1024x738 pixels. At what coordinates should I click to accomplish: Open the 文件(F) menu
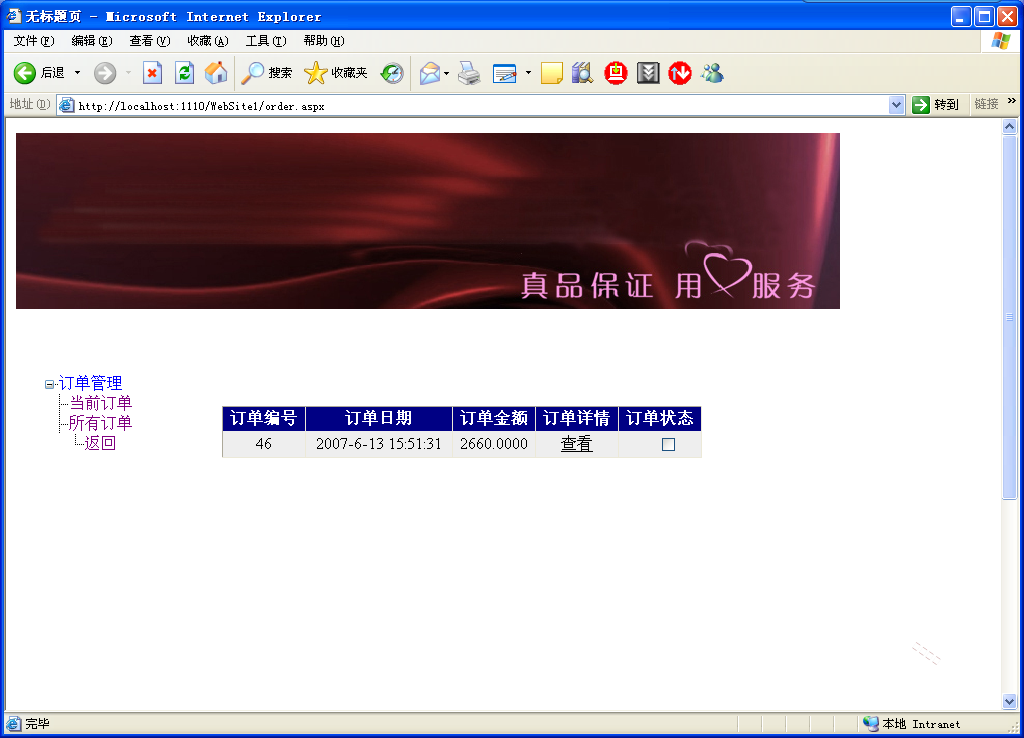coord(34,40)
